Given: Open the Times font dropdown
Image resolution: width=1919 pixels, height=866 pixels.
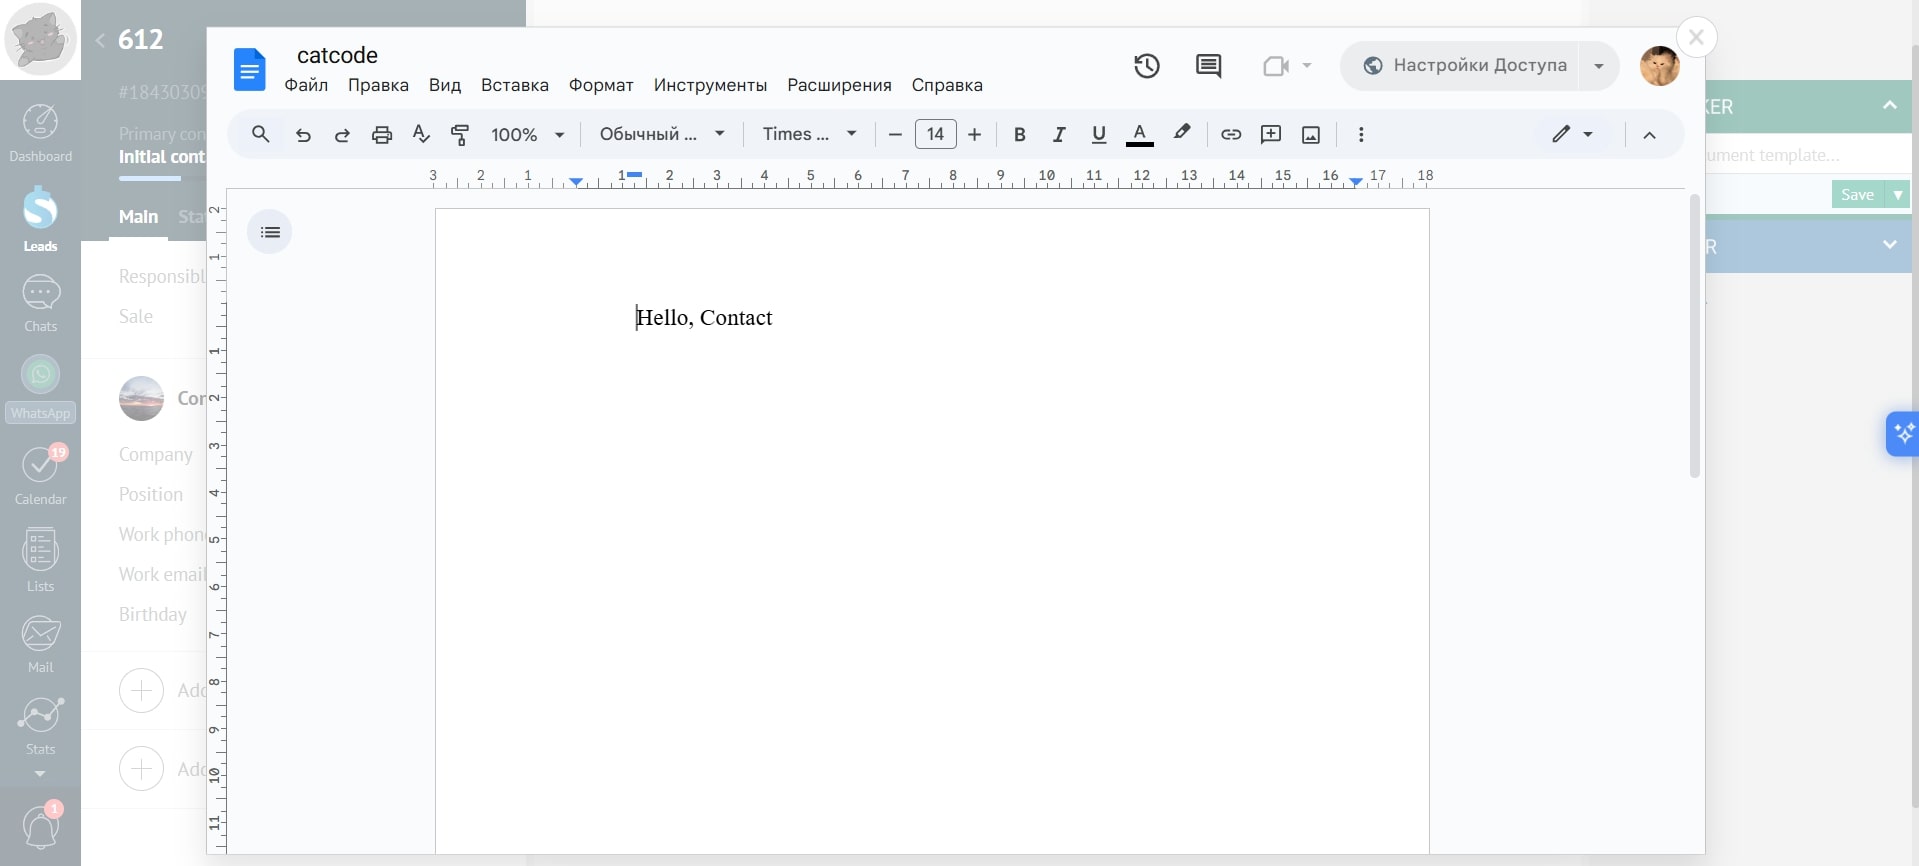Looking at the screenshot, I should pyautogui.click(x=809, y=135).
